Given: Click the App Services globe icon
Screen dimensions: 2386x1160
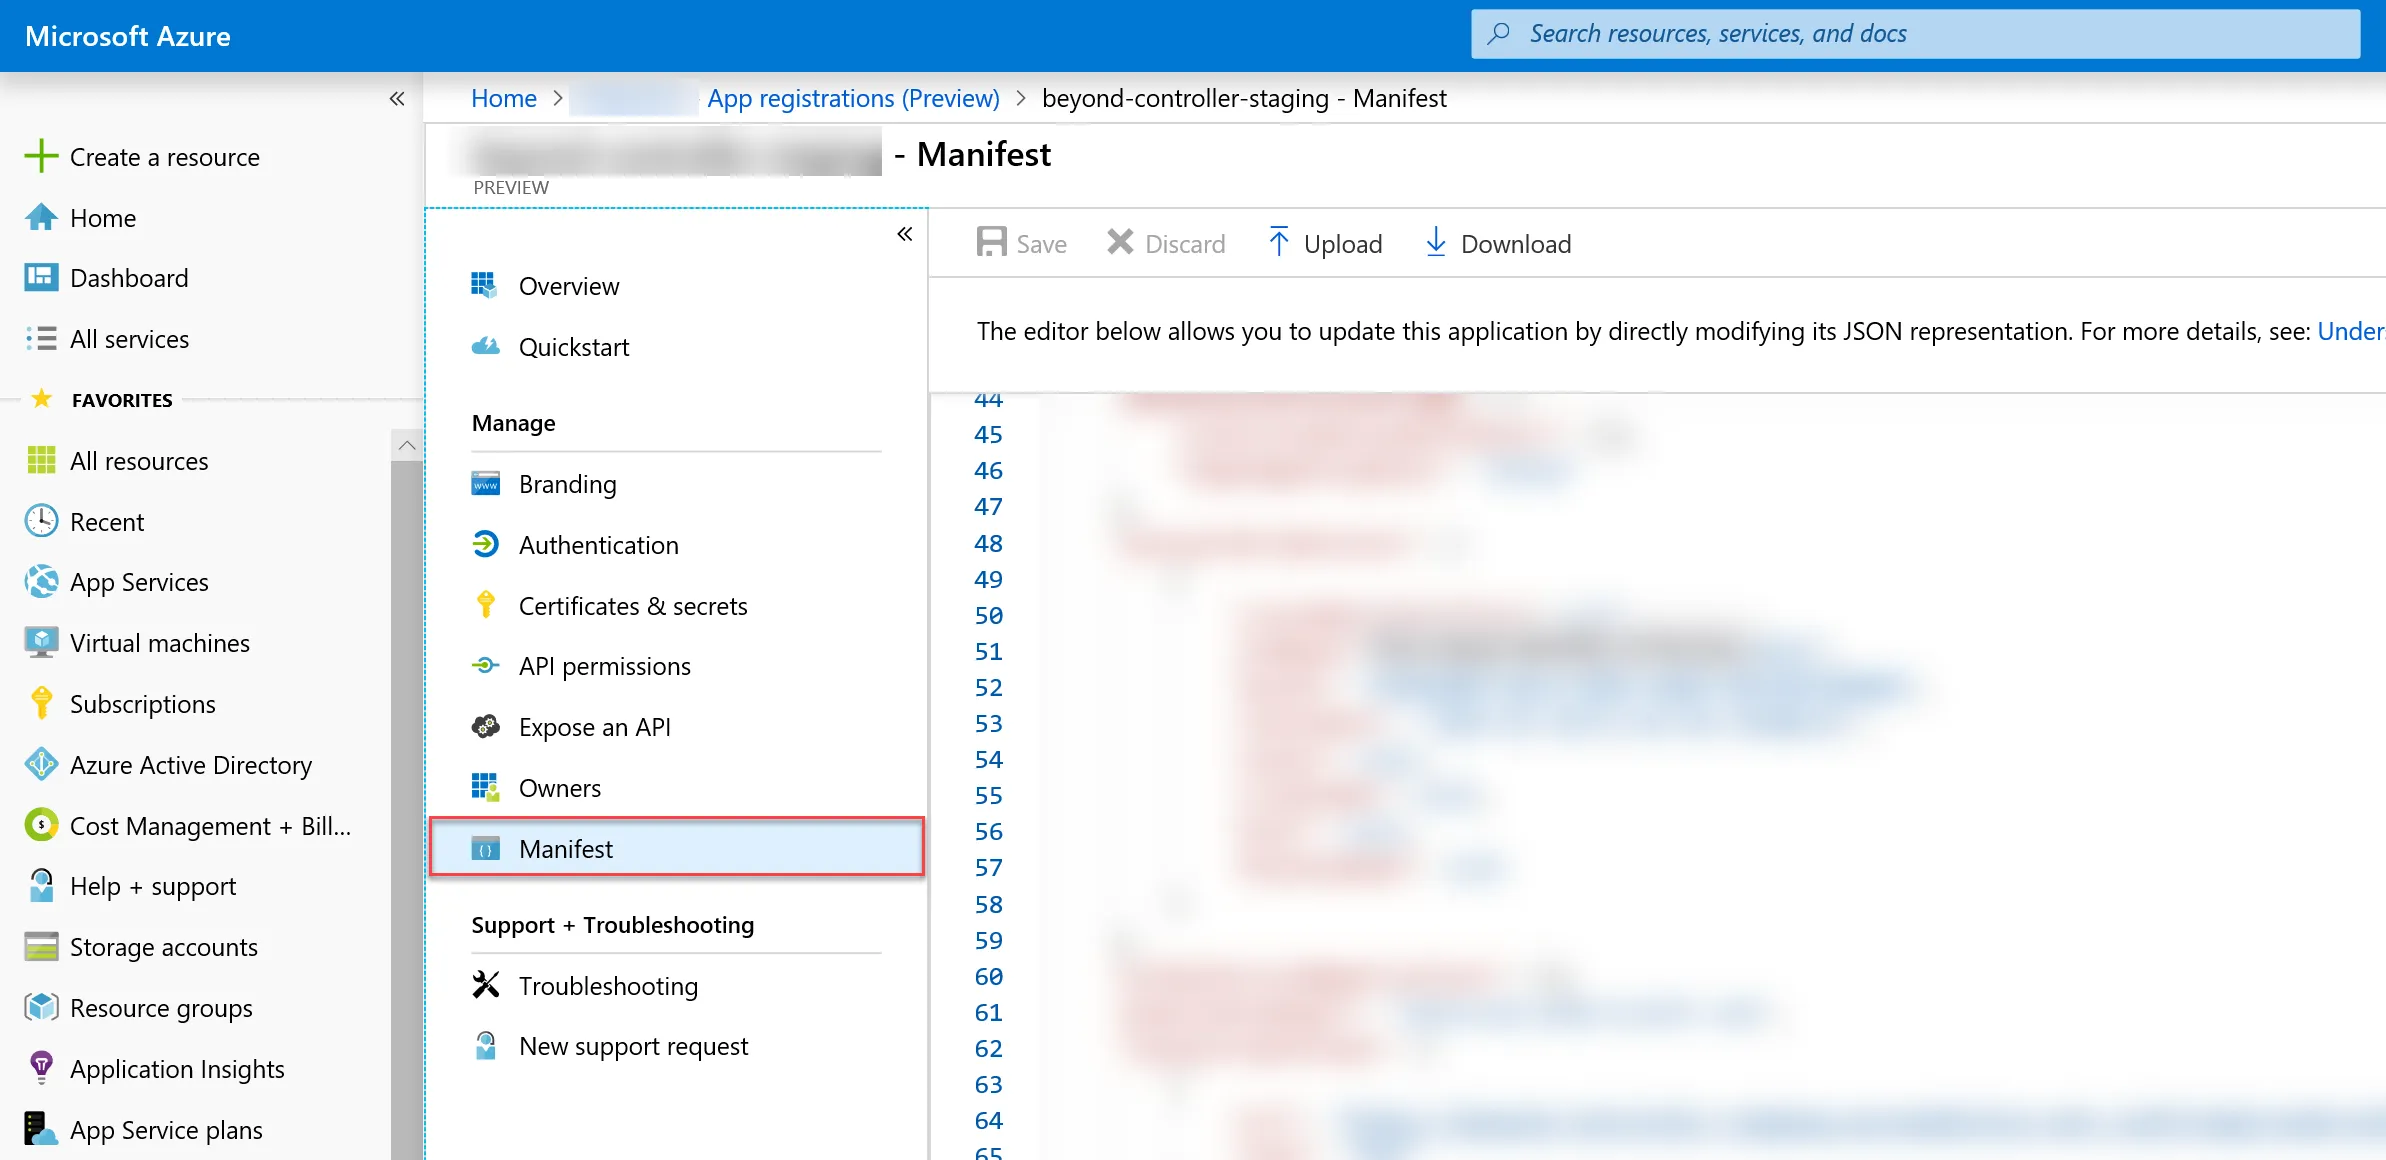Looking at the screenshot, I should pyautogui.click(x=41, y=582).
